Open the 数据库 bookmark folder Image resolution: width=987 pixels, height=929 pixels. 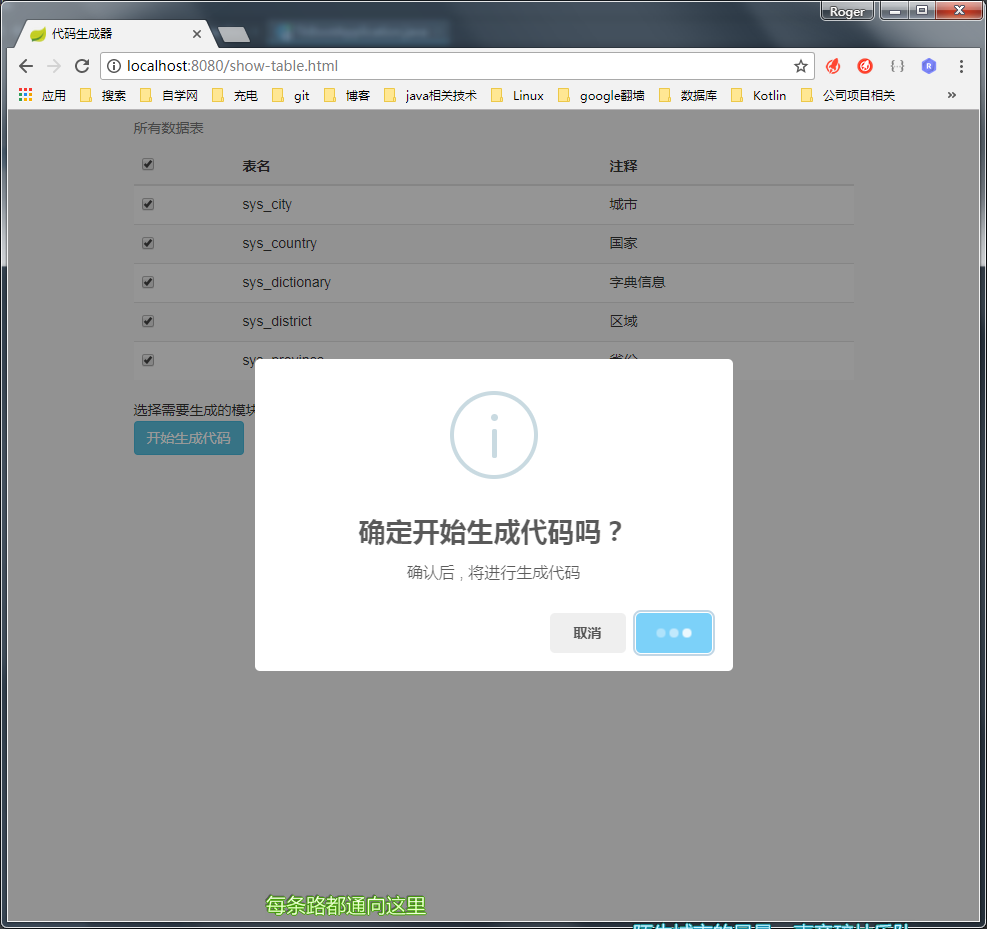click(x=688, y=95)
